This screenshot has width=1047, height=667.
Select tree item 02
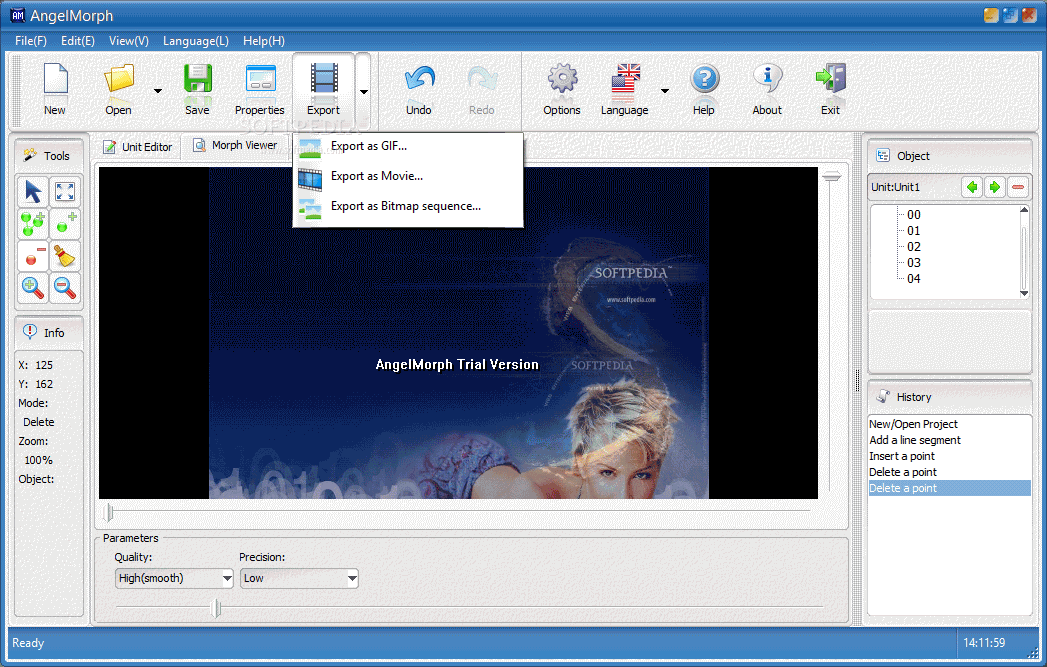(913, 247)
